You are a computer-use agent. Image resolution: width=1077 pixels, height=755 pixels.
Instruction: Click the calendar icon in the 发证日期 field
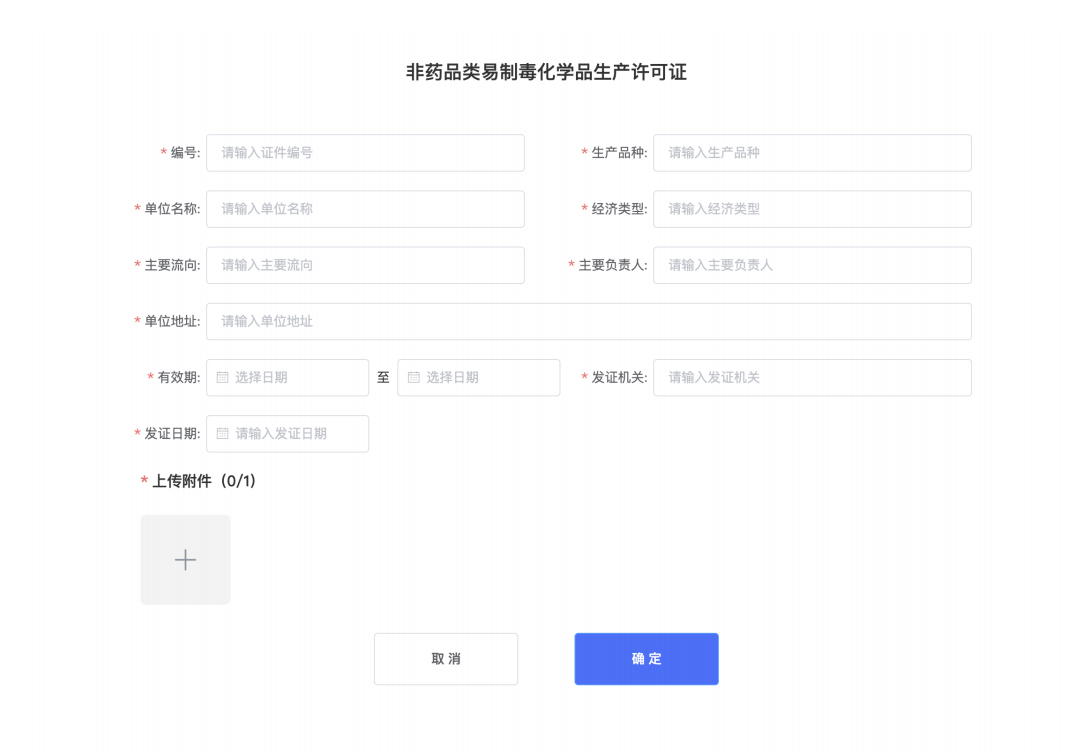(x=222, y=434)
